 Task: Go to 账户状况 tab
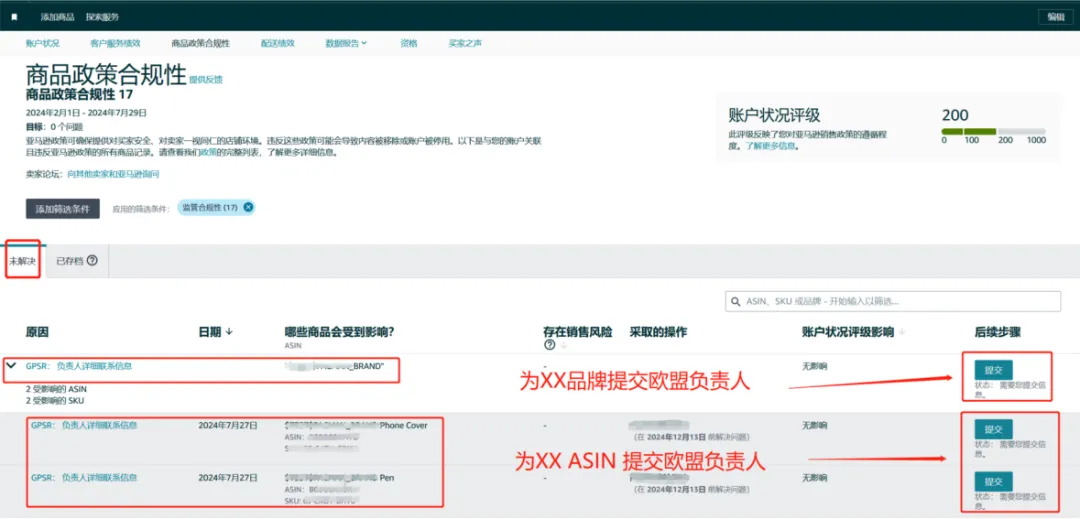click(x=43, y=43)
